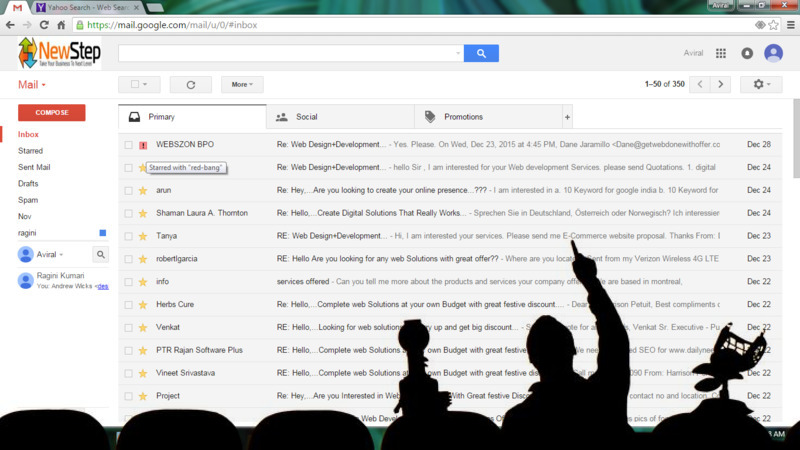Open the account profile avatar
This screenshot has width=800, height=450.
(773, 53)
